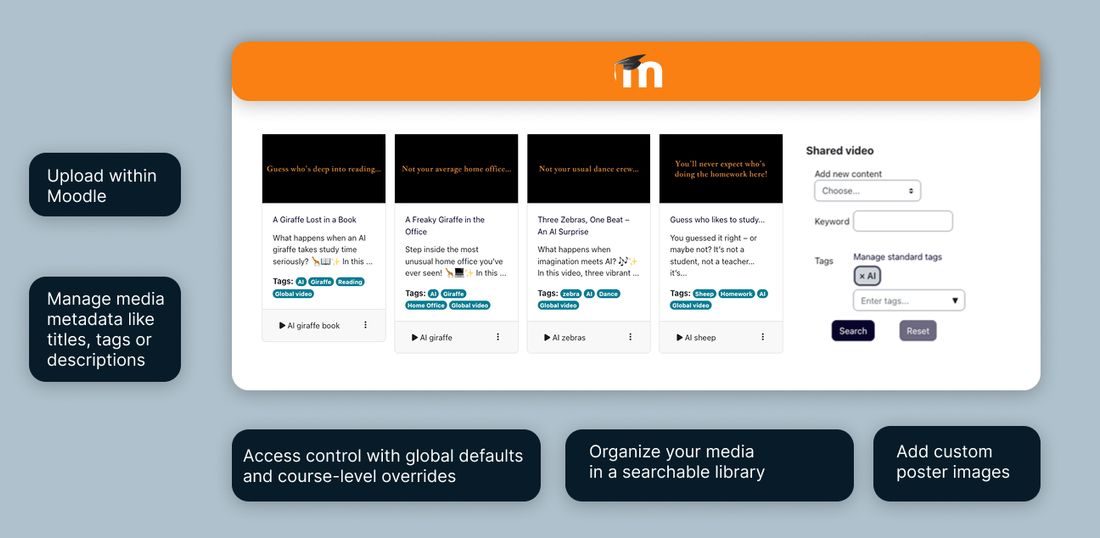Image resolution: width=1100 pixels, height=538 pixels.
Task: Open three-dot menu on AI sheep card
Action: [x=763, y=337]
